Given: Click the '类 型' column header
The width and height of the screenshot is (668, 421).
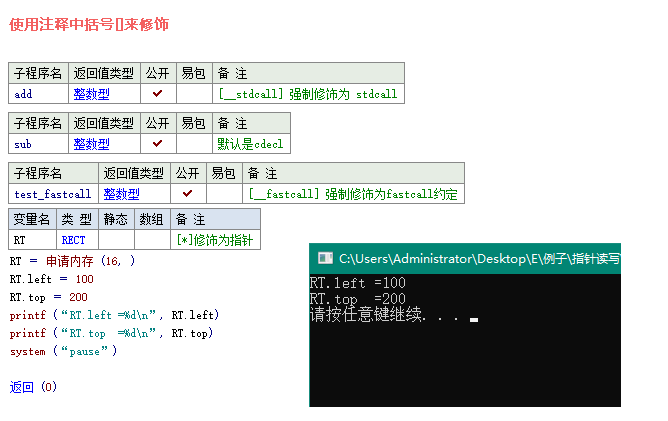Looking at the screenshot, I should pos(77,219).
